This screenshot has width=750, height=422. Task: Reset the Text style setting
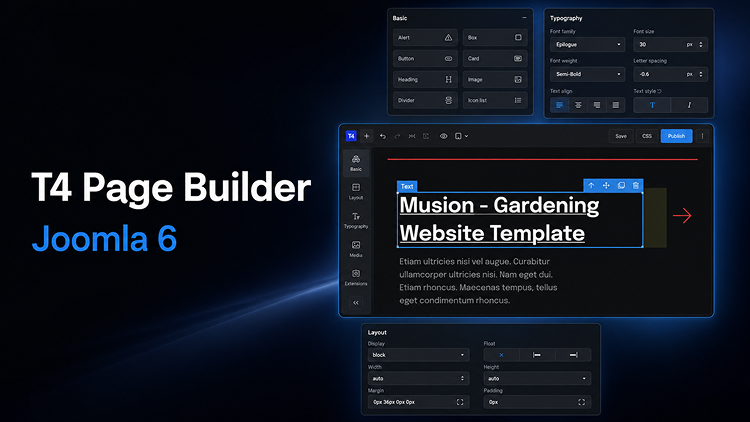pos(659,91)
